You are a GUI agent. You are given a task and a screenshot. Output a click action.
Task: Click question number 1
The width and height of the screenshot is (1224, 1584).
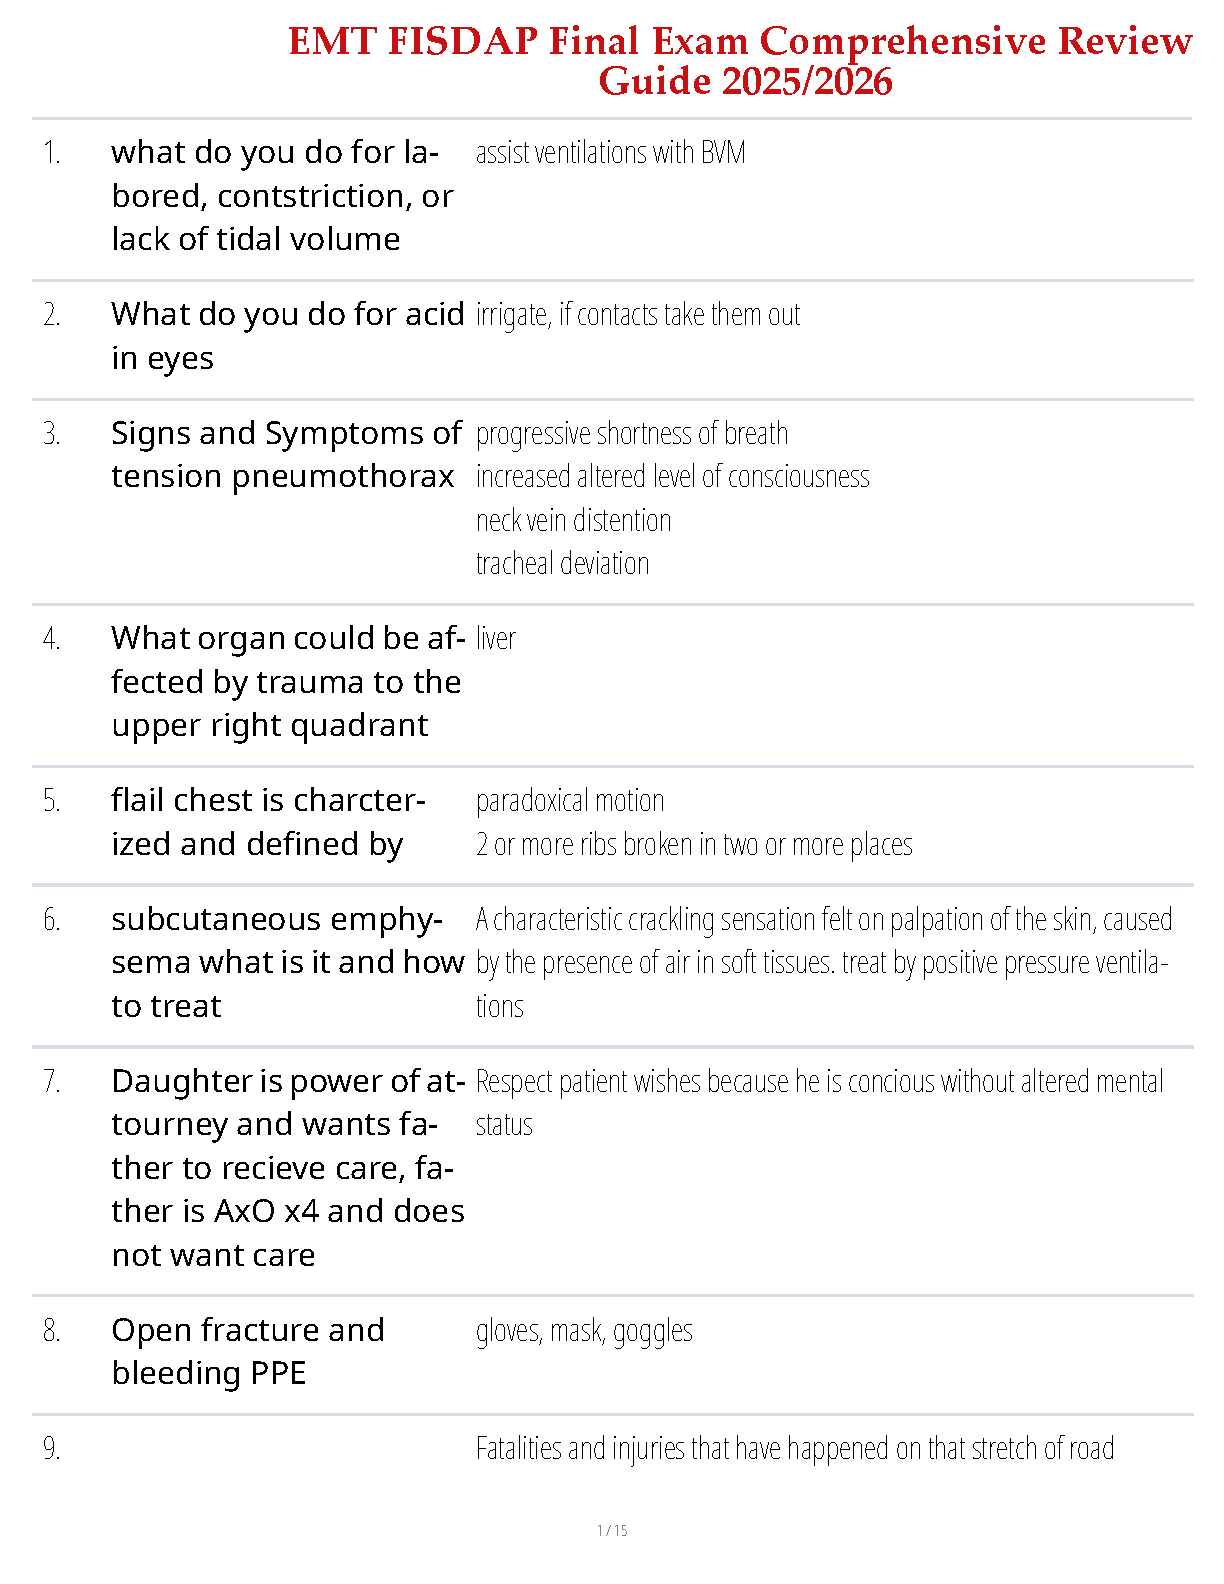(x=52, y=153)
